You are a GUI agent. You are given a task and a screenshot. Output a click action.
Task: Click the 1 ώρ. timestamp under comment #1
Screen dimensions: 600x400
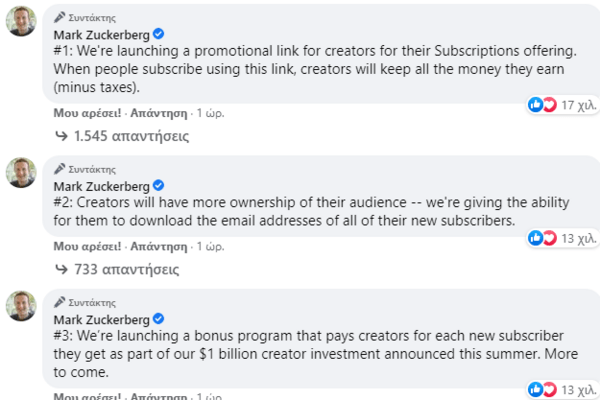(x=210, y=112)
